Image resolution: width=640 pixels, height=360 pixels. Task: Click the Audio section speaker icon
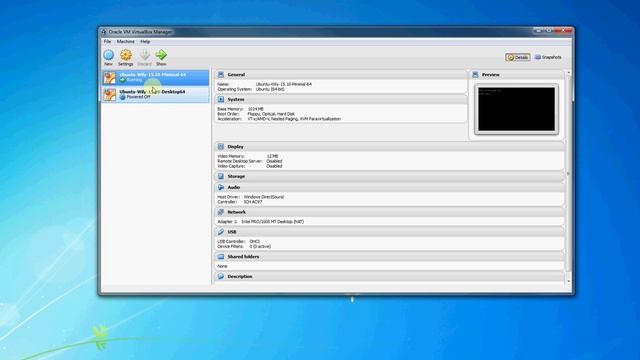221,187
